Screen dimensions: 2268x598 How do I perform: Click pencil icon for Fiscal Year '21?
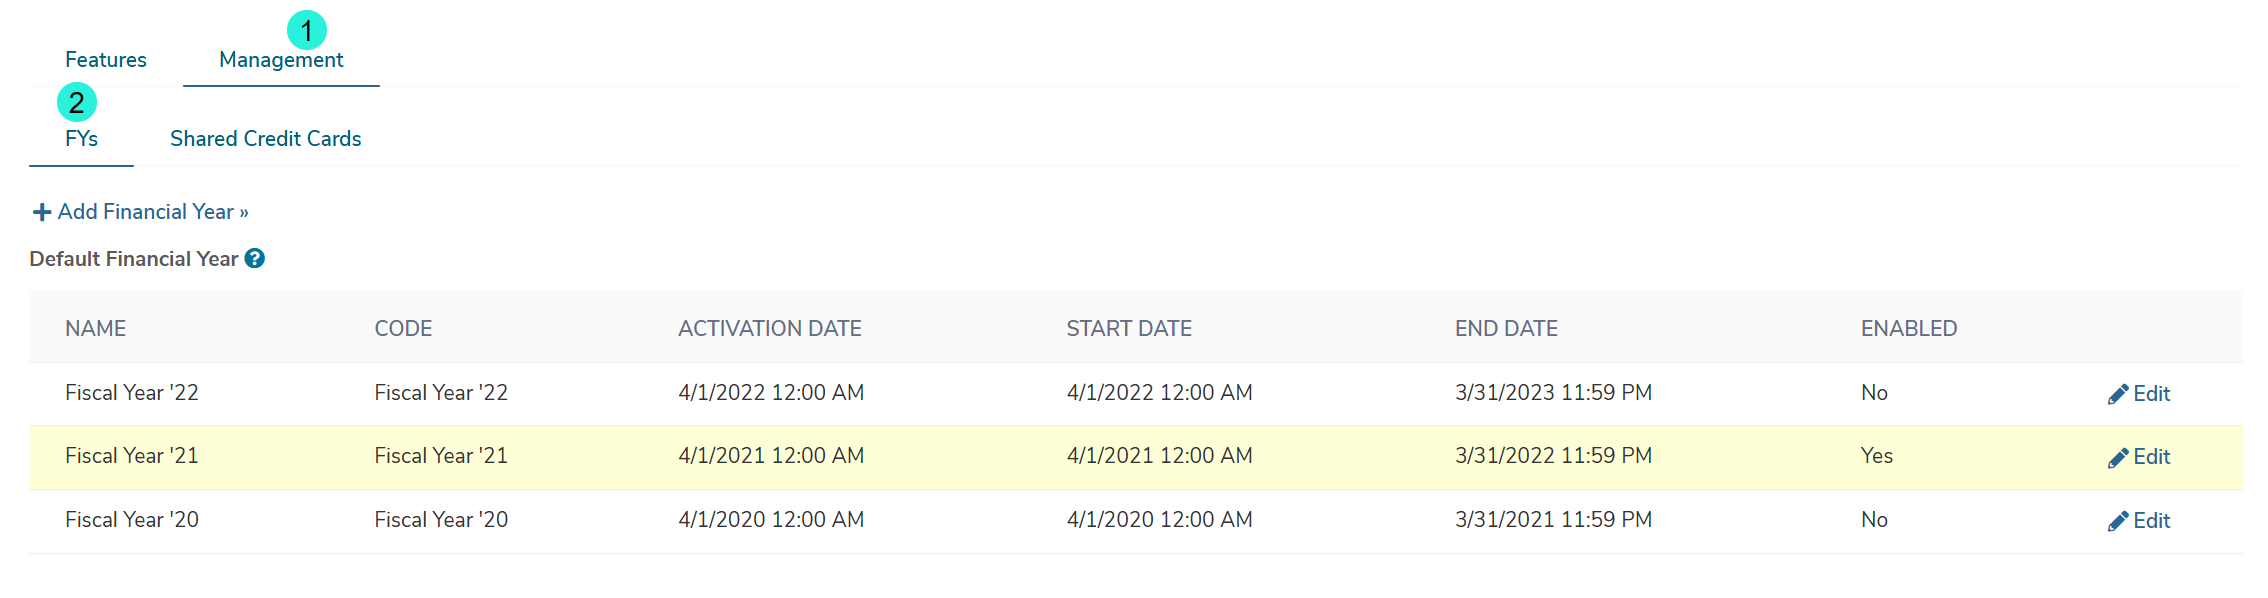[2117, 458]
